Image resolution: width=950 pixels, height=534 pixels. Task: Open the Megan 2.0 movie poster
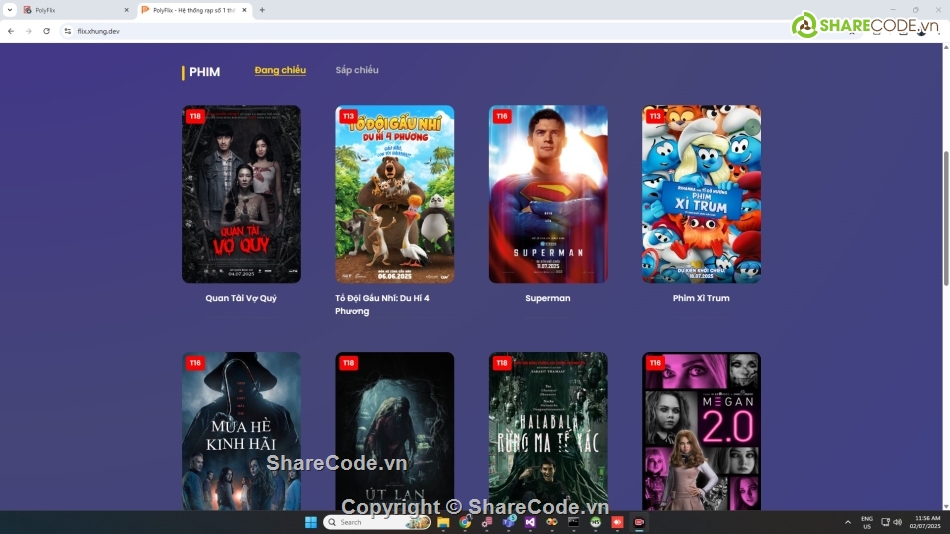pyautogui.click(x=701, y=431)
